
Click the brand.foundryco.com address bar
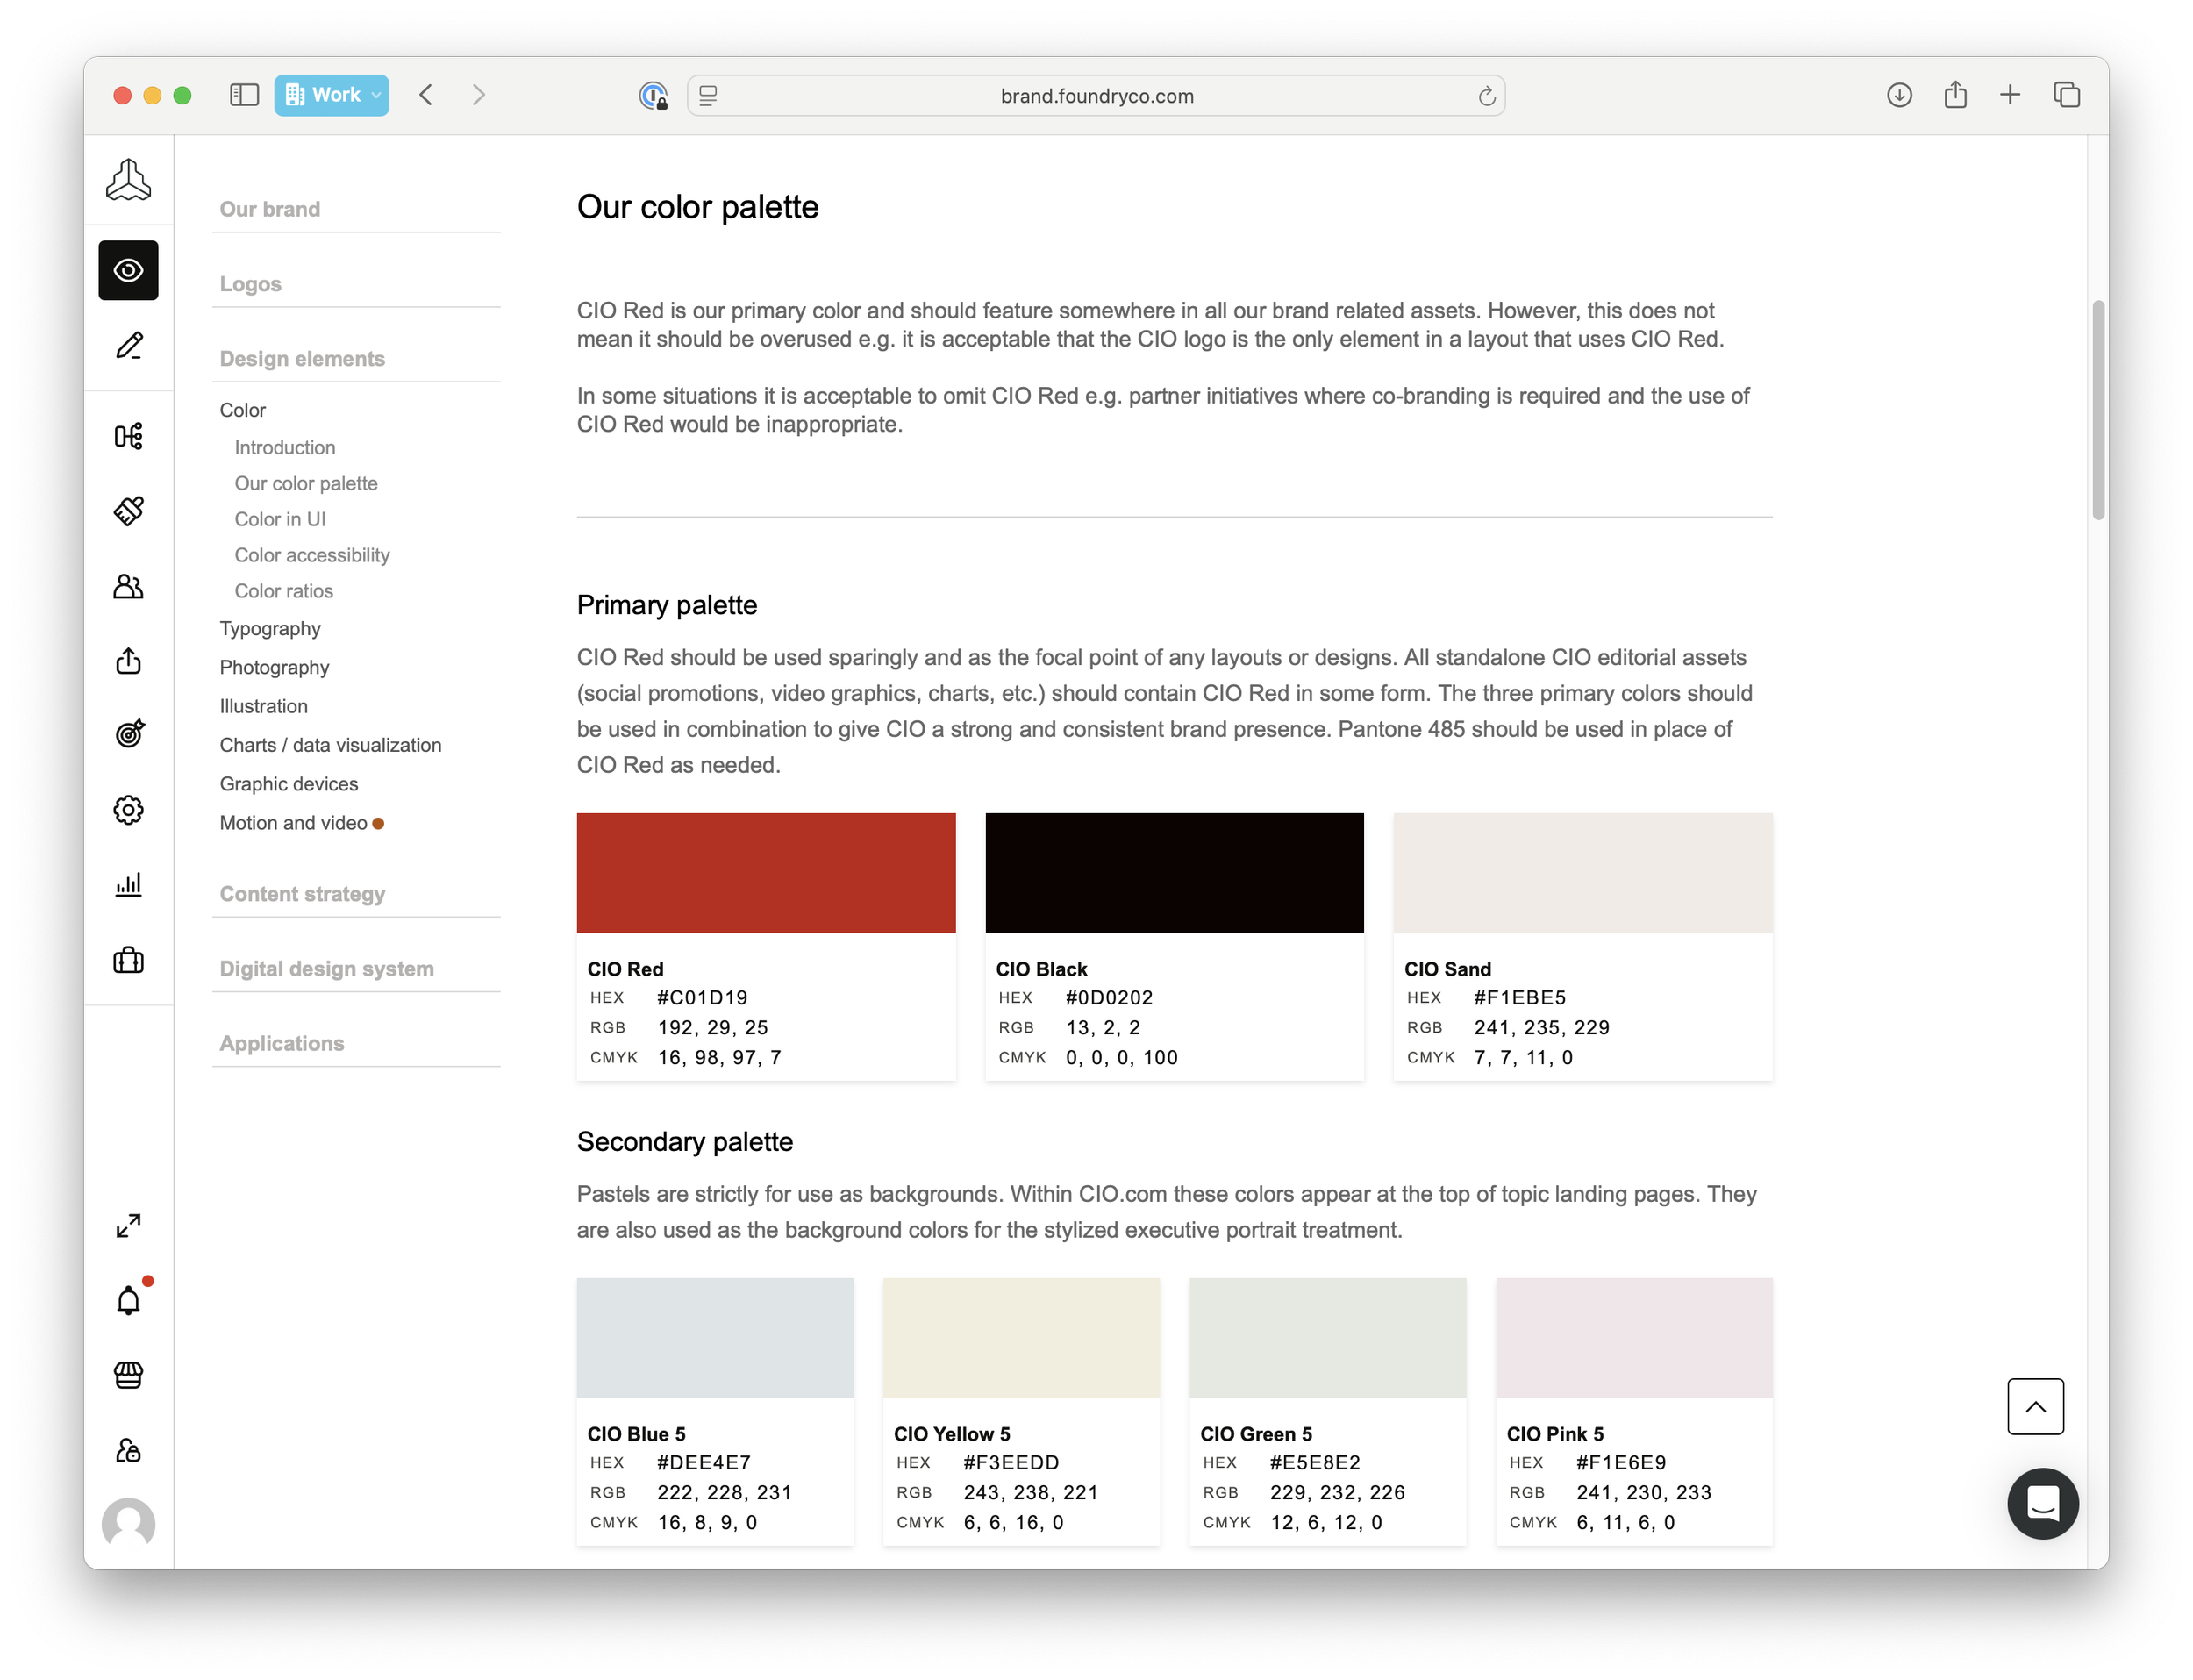1096,96
